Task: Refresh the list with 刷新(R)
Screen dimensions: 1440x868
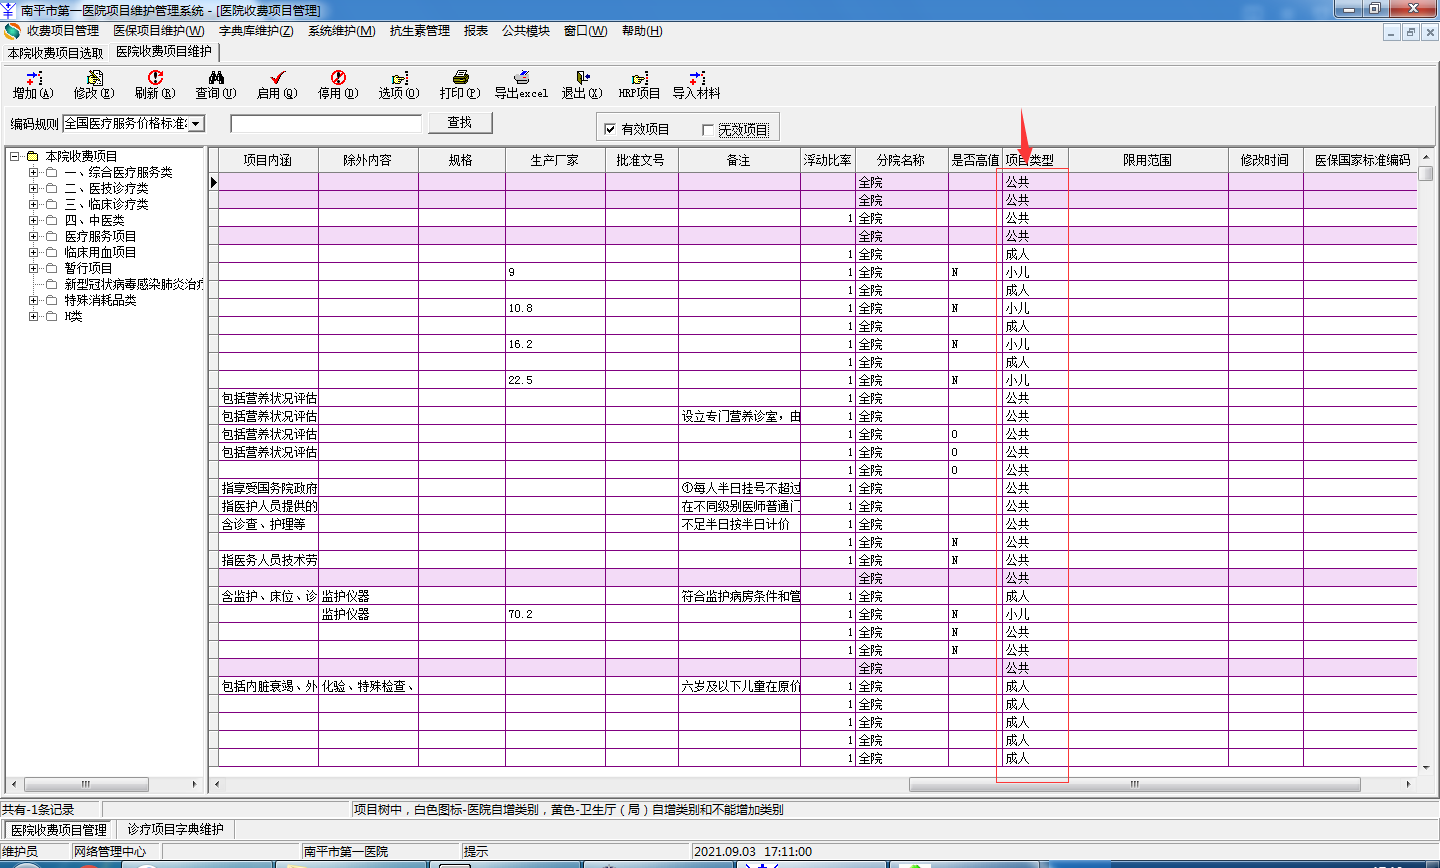Action: [x=155, y=85]
